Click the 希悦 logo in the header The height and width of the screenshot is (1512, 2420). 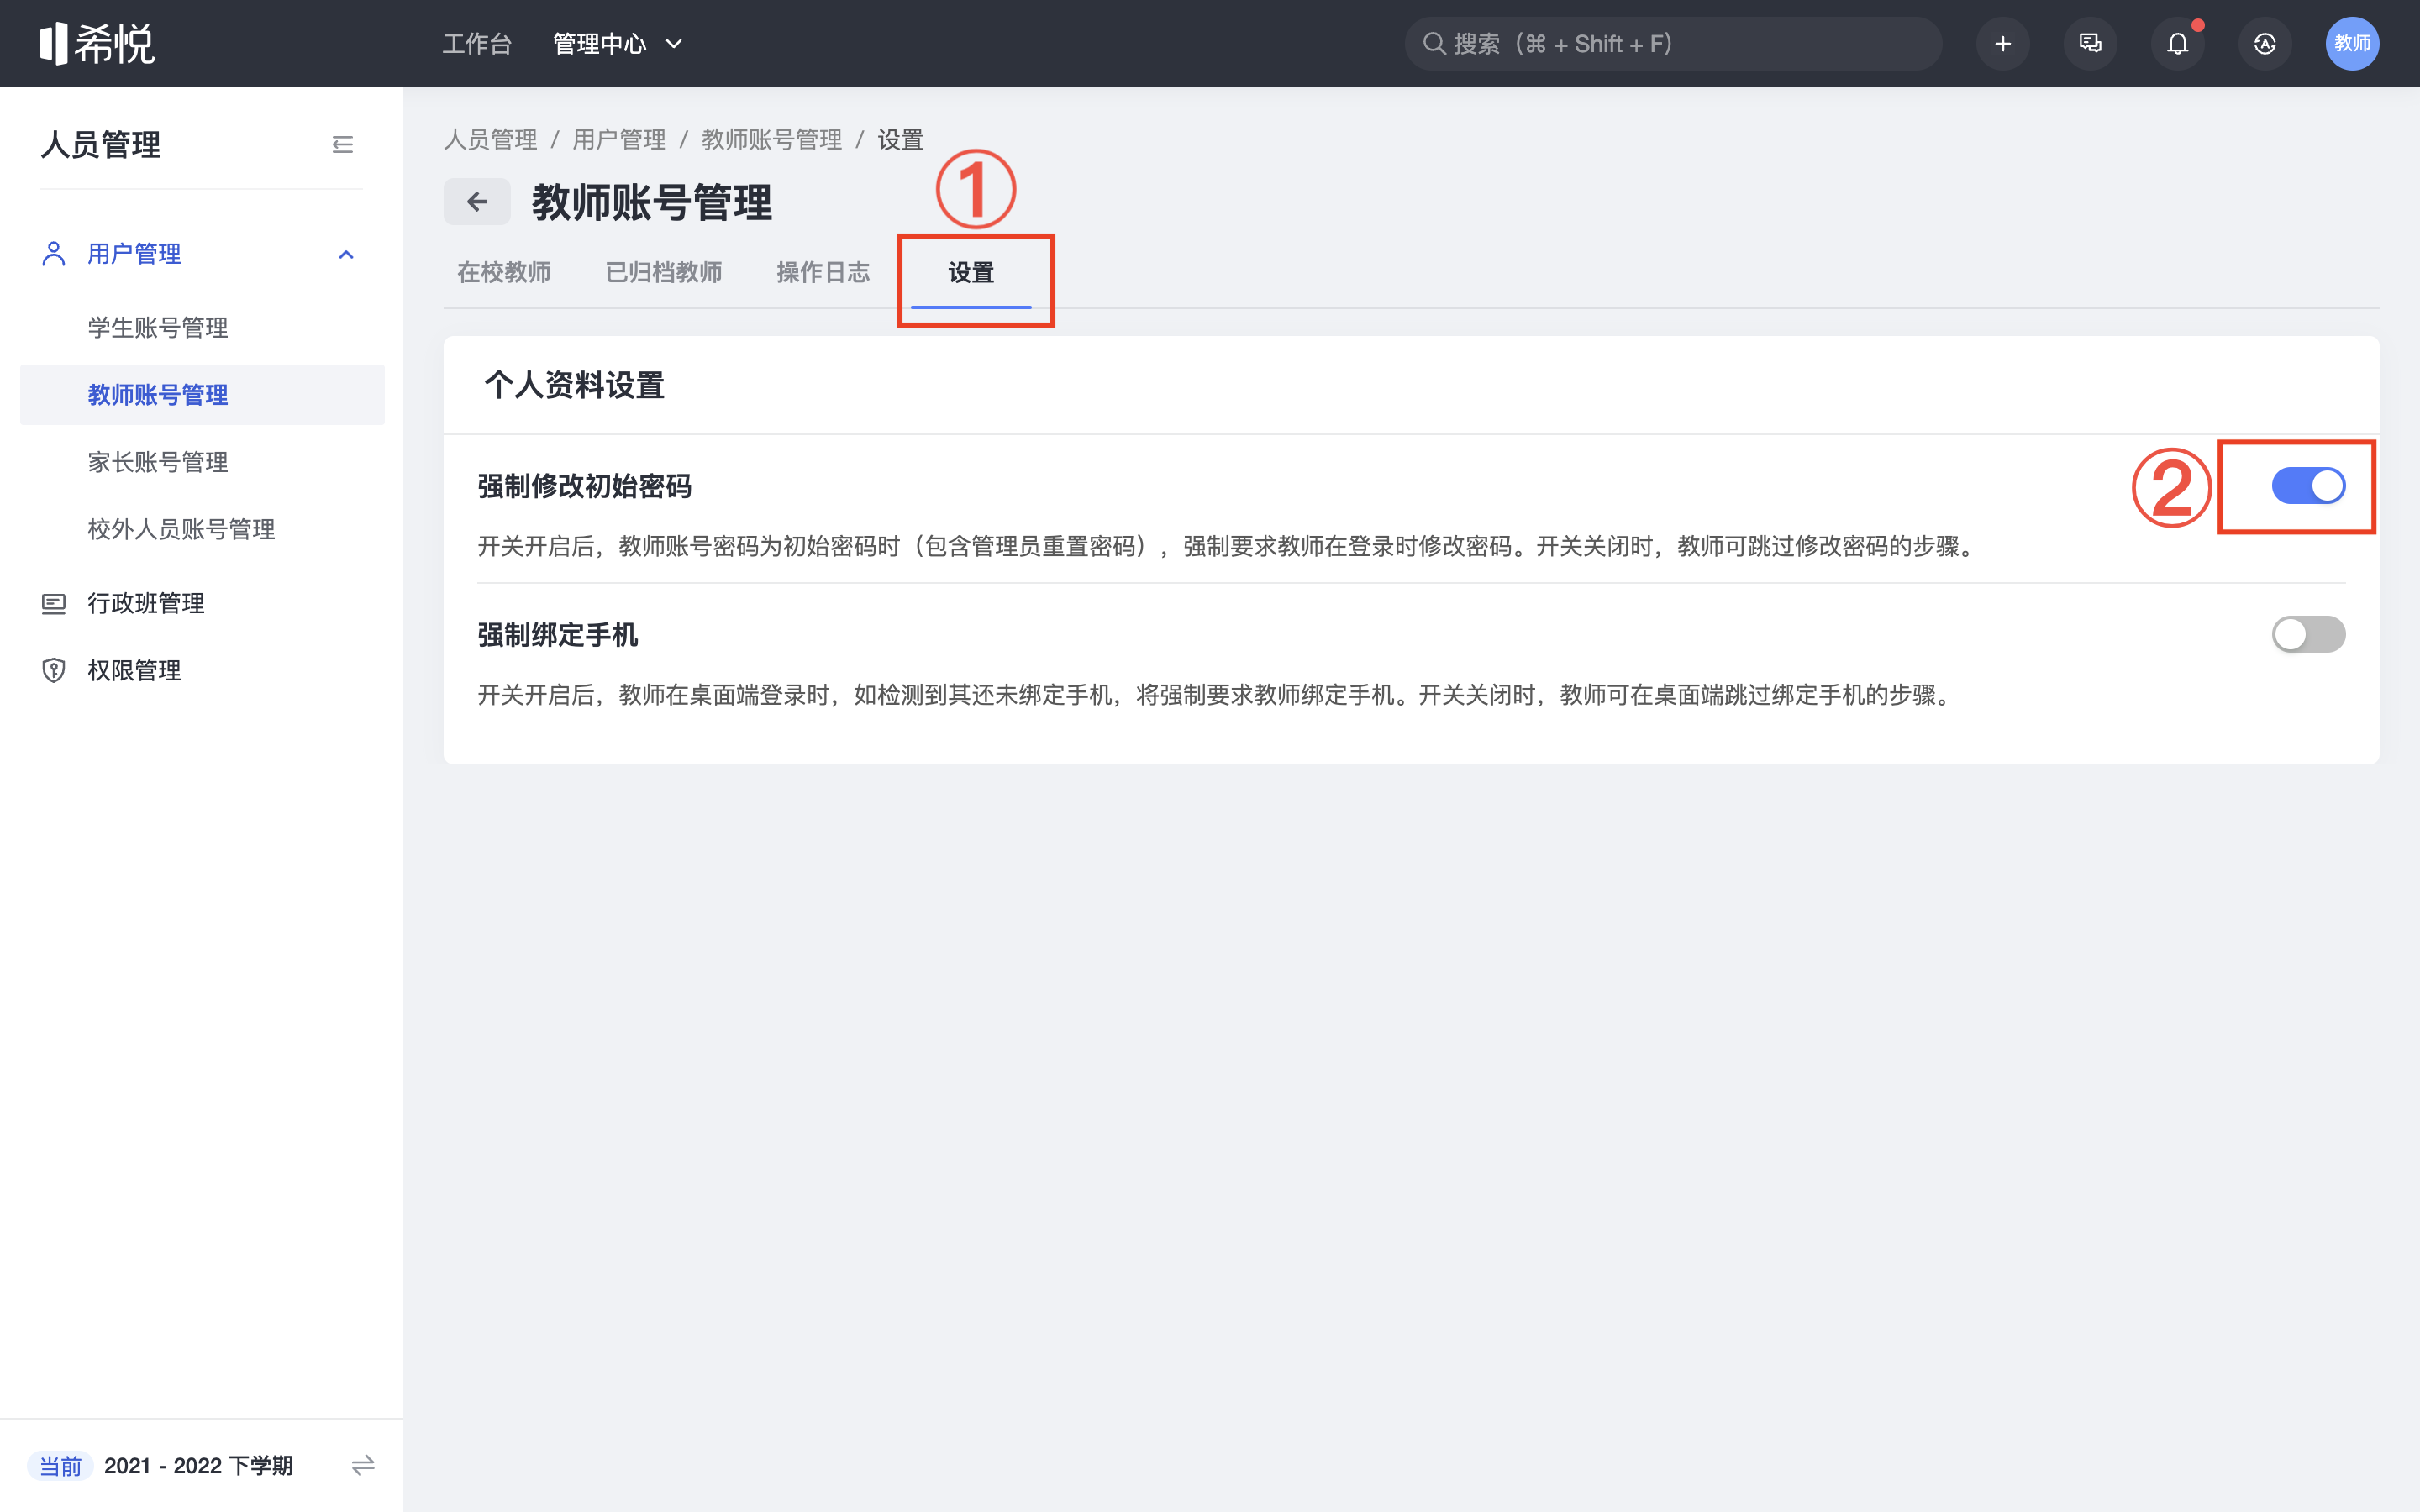point(97,44)
